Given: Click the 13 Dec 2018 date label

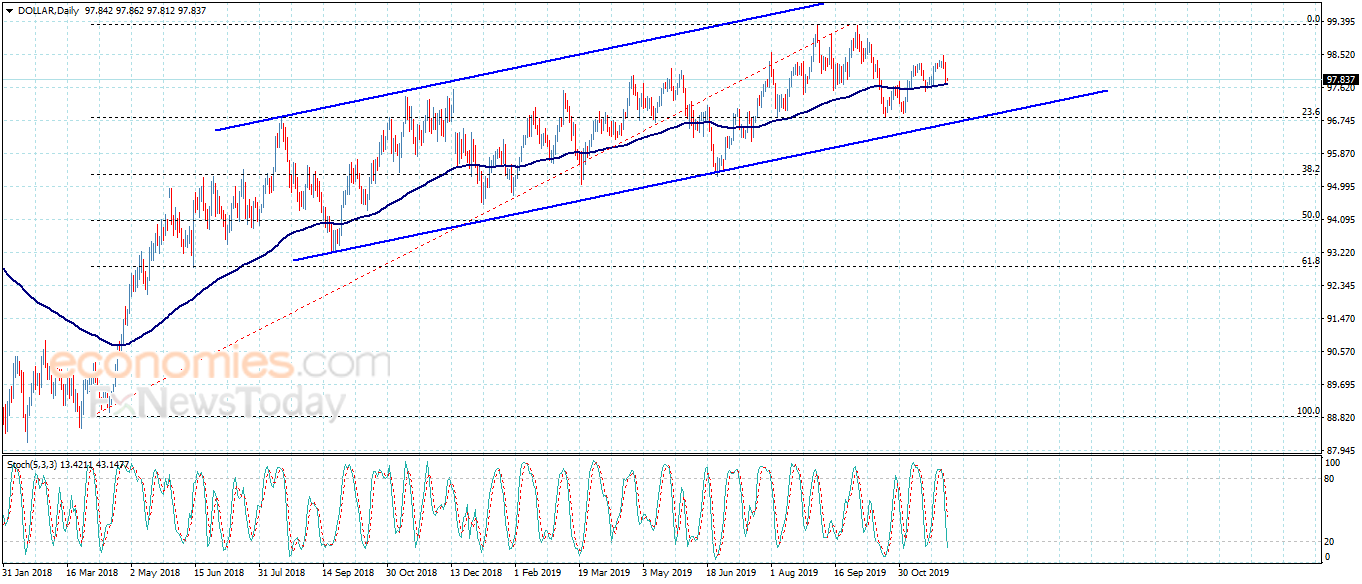Looking at the screenshot, I should coord(475,574).
